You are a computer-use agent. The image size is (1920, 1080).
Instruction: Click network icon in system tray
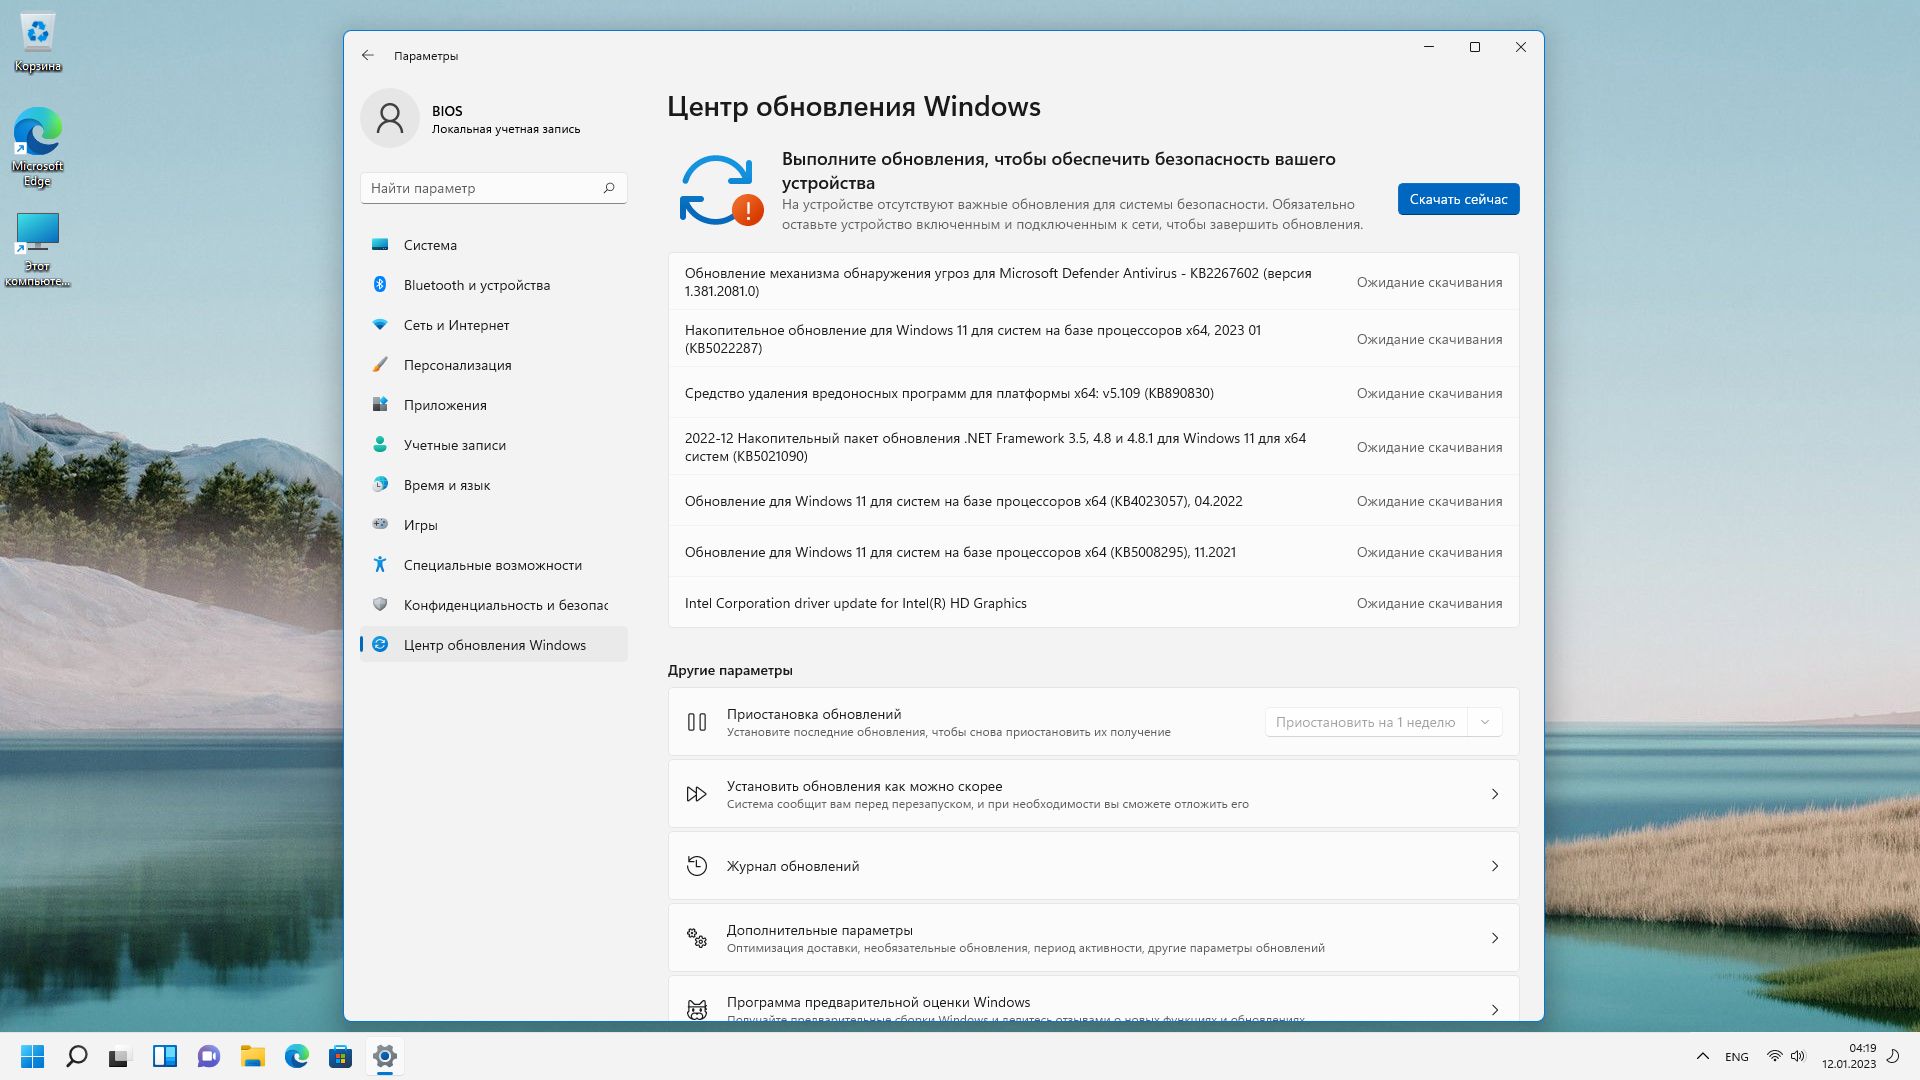point(1774,1056)
